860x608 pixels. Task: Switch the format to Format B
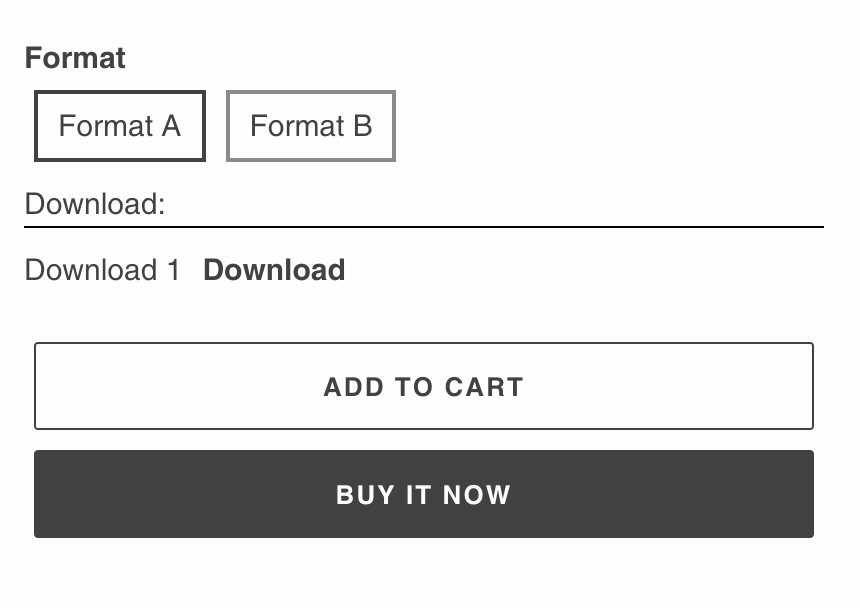pos(311,126)
